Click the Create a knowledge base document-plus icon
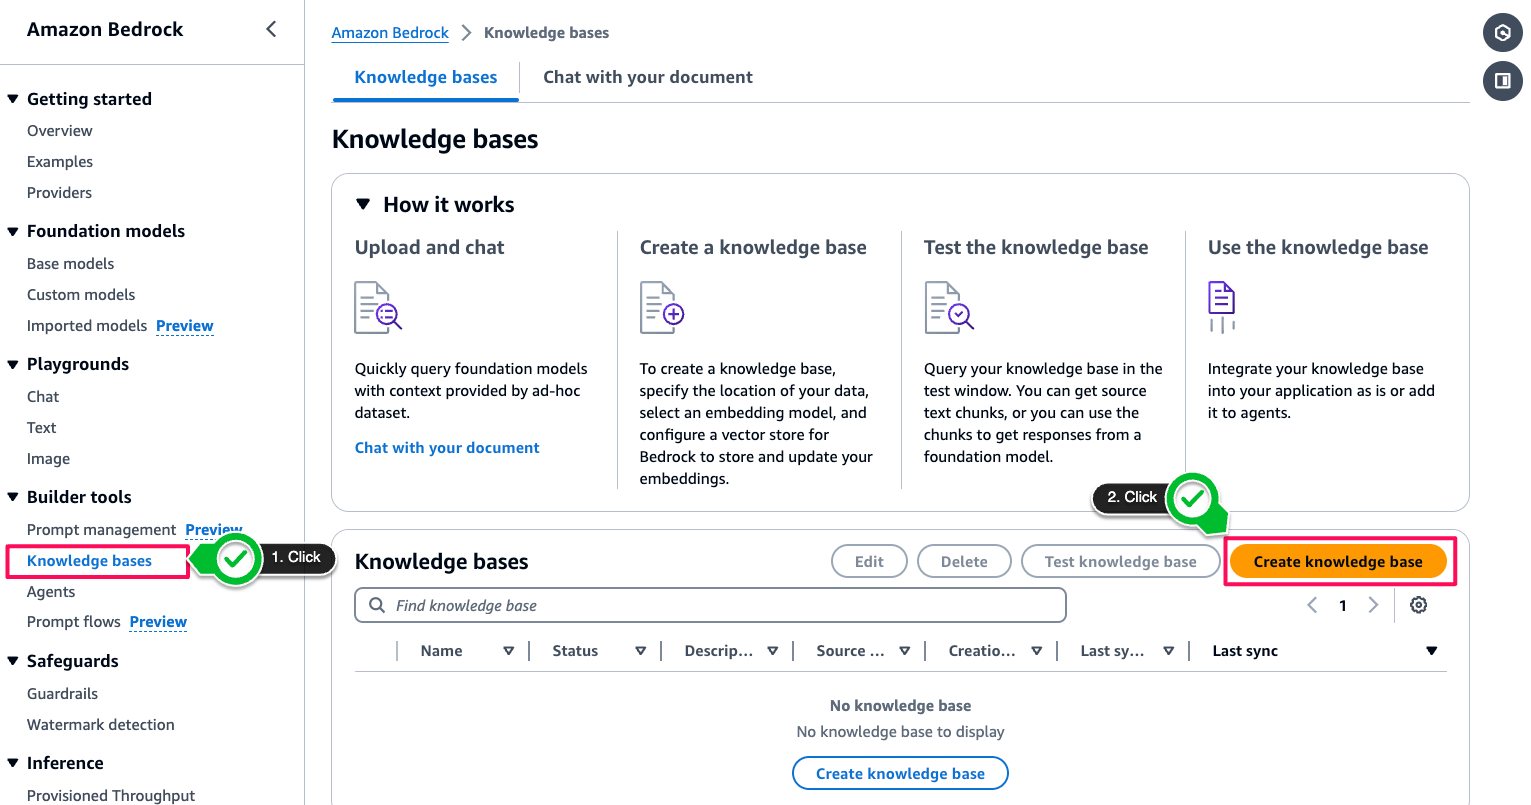This screenshot has height=805, width=1531. point(662,307)
